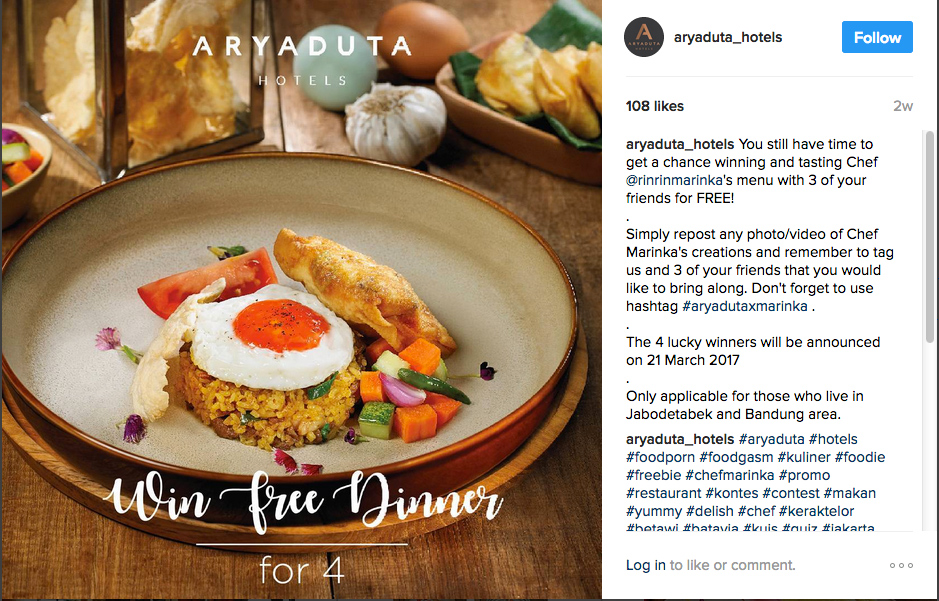Viewport: 939px width, 601px height.
Task: Open the three-dot more options menu
Action: [x=901, y=565]
